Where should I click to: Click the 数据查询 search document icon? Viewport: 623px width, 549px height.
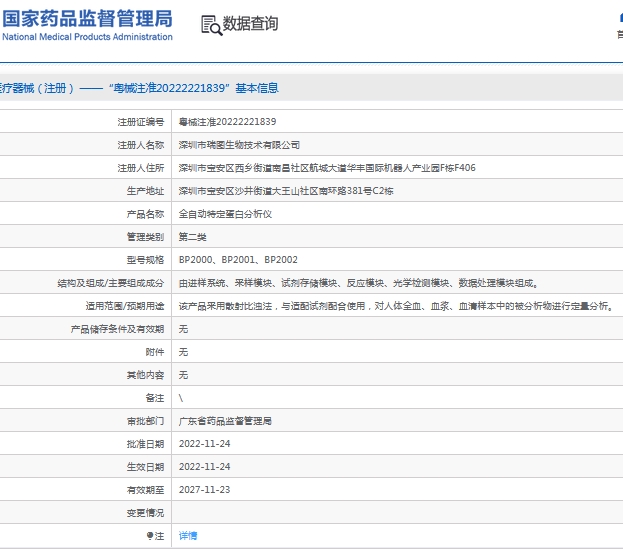point(211,25)
